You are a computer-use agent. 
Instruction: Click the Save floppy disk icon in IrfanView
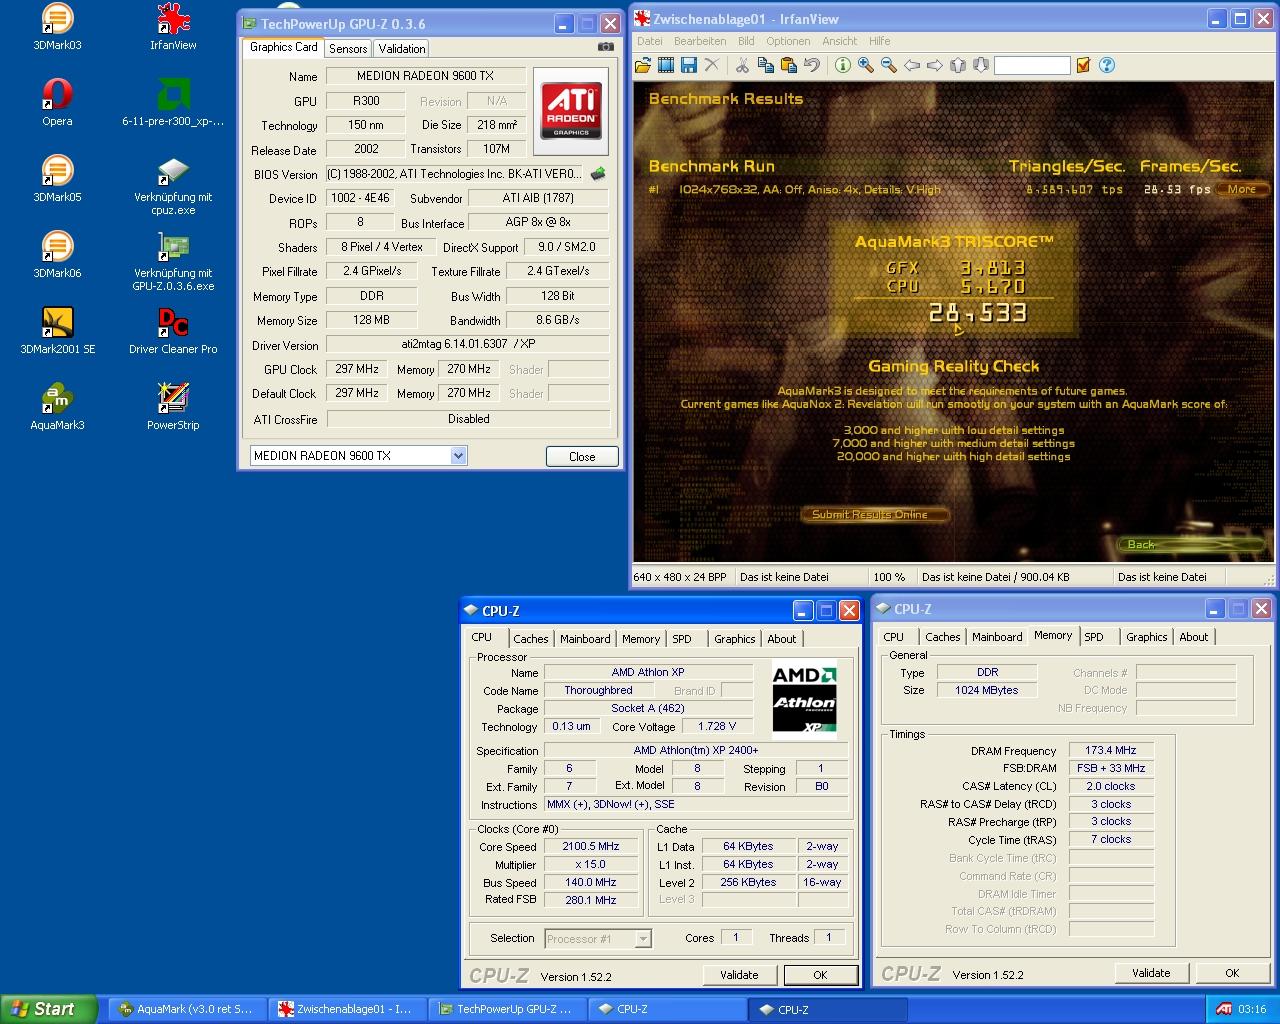(689, 65)
